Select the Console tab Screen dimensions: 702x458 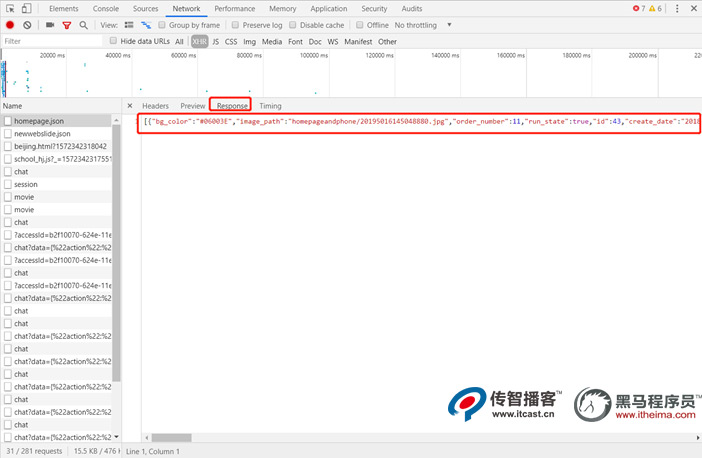click(x=106, y=8)
